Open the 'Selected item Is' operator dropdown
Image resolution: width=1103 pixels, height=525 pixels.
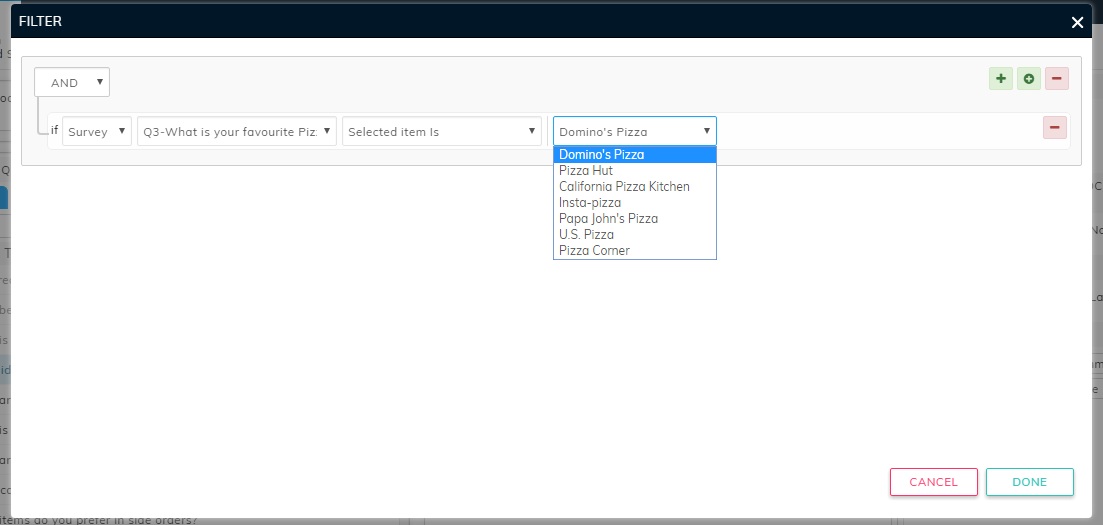click(442, 131)
